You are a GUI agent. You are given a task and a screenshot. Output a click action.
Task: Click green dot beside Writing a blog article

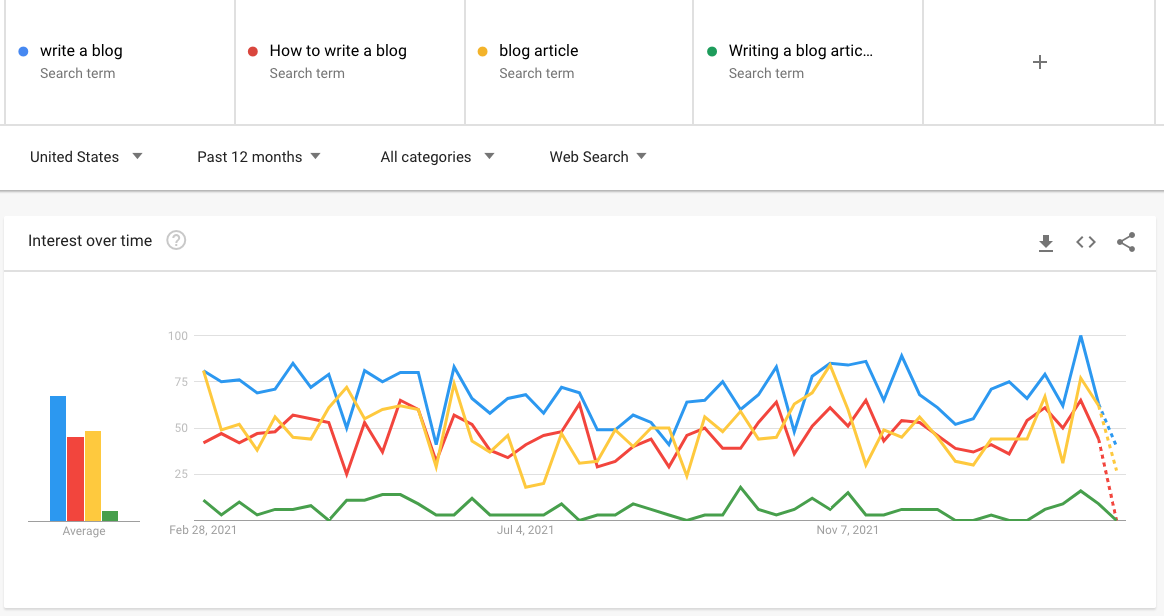[x=712, y=51]
